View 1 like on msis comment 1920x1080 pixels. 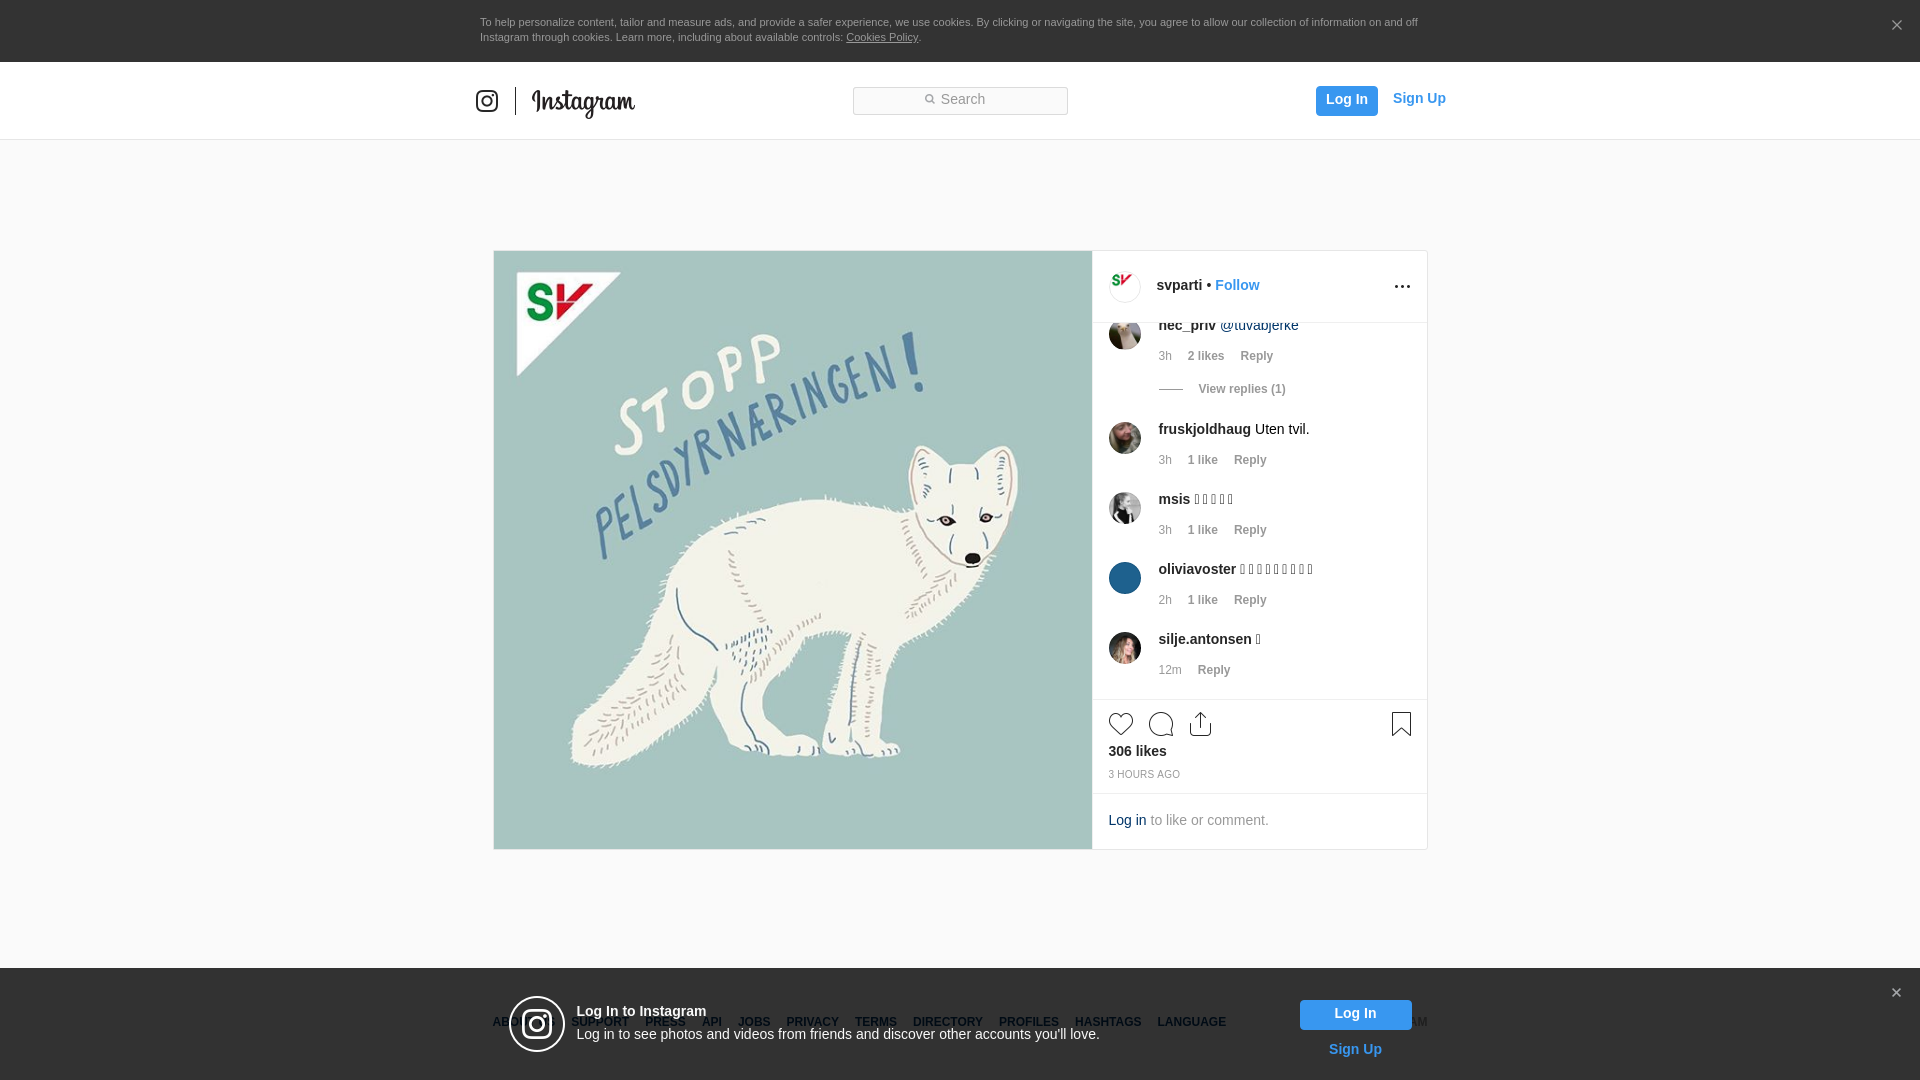pos(1203,530)
